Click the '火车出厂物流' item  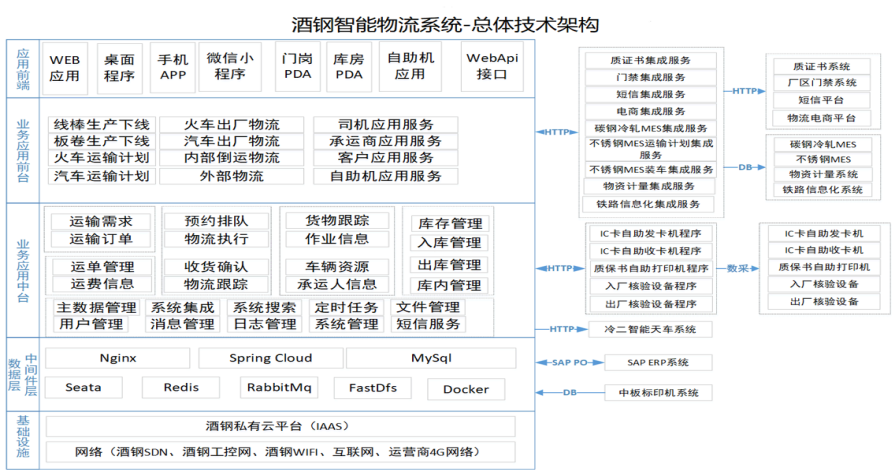[x=232, y=124]
